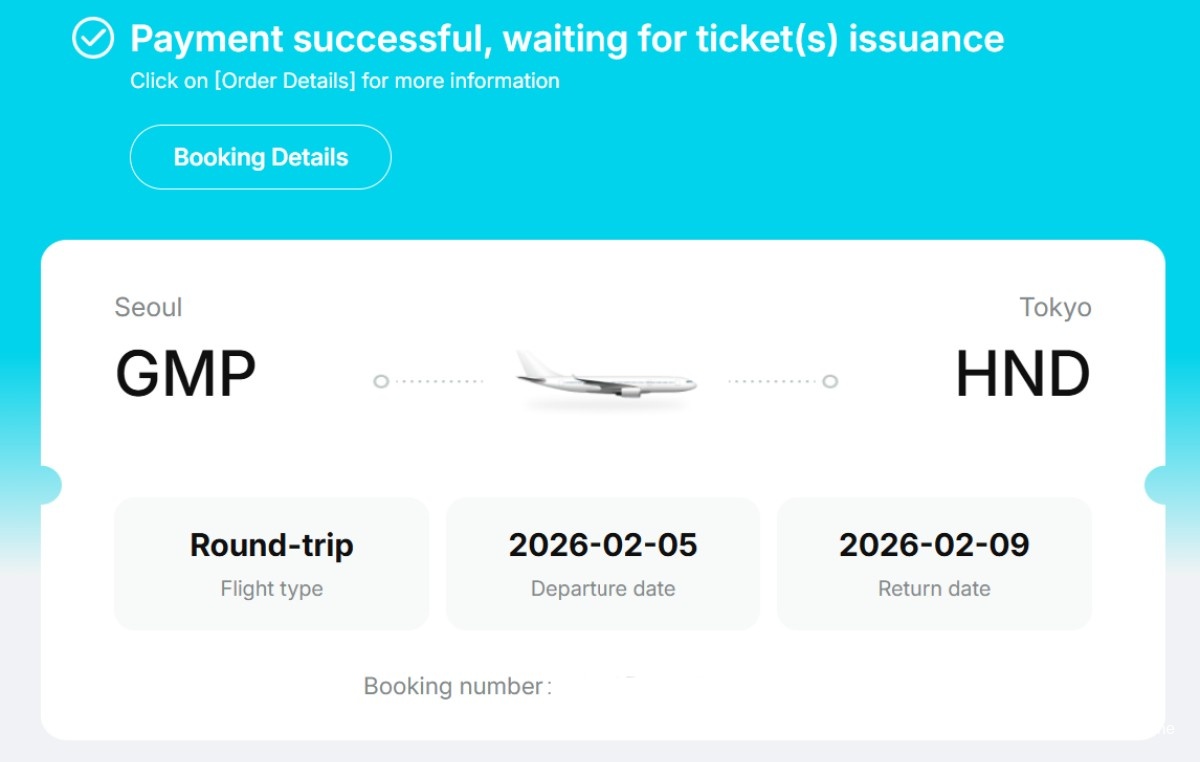Click the Return date caption
Screen dimensions: 1200x762
click(934, 589)
